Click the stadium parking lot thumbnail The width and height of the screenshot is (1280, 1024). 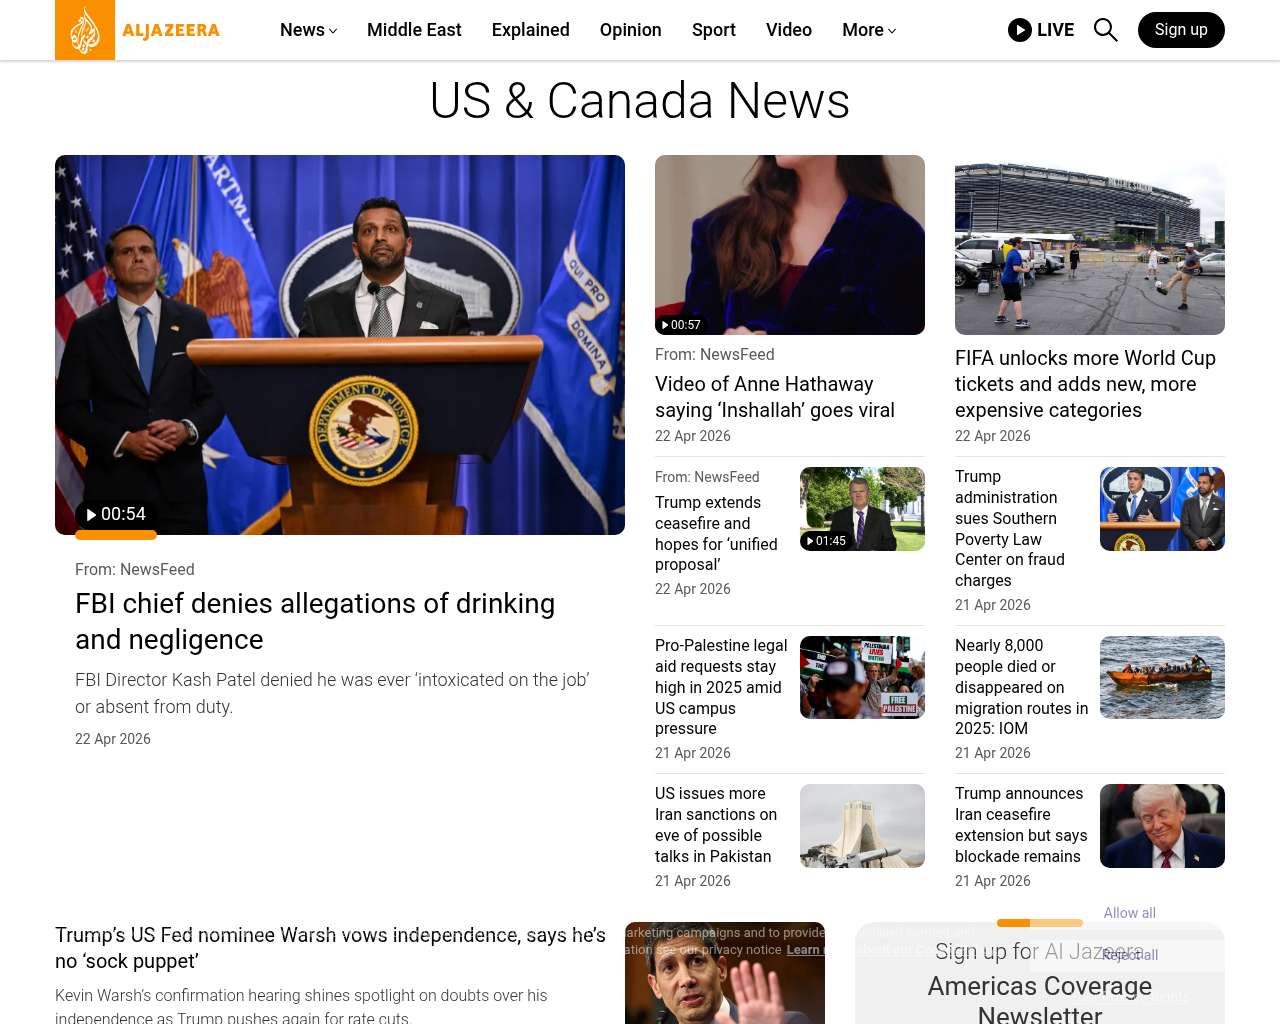coord(1090,245)
